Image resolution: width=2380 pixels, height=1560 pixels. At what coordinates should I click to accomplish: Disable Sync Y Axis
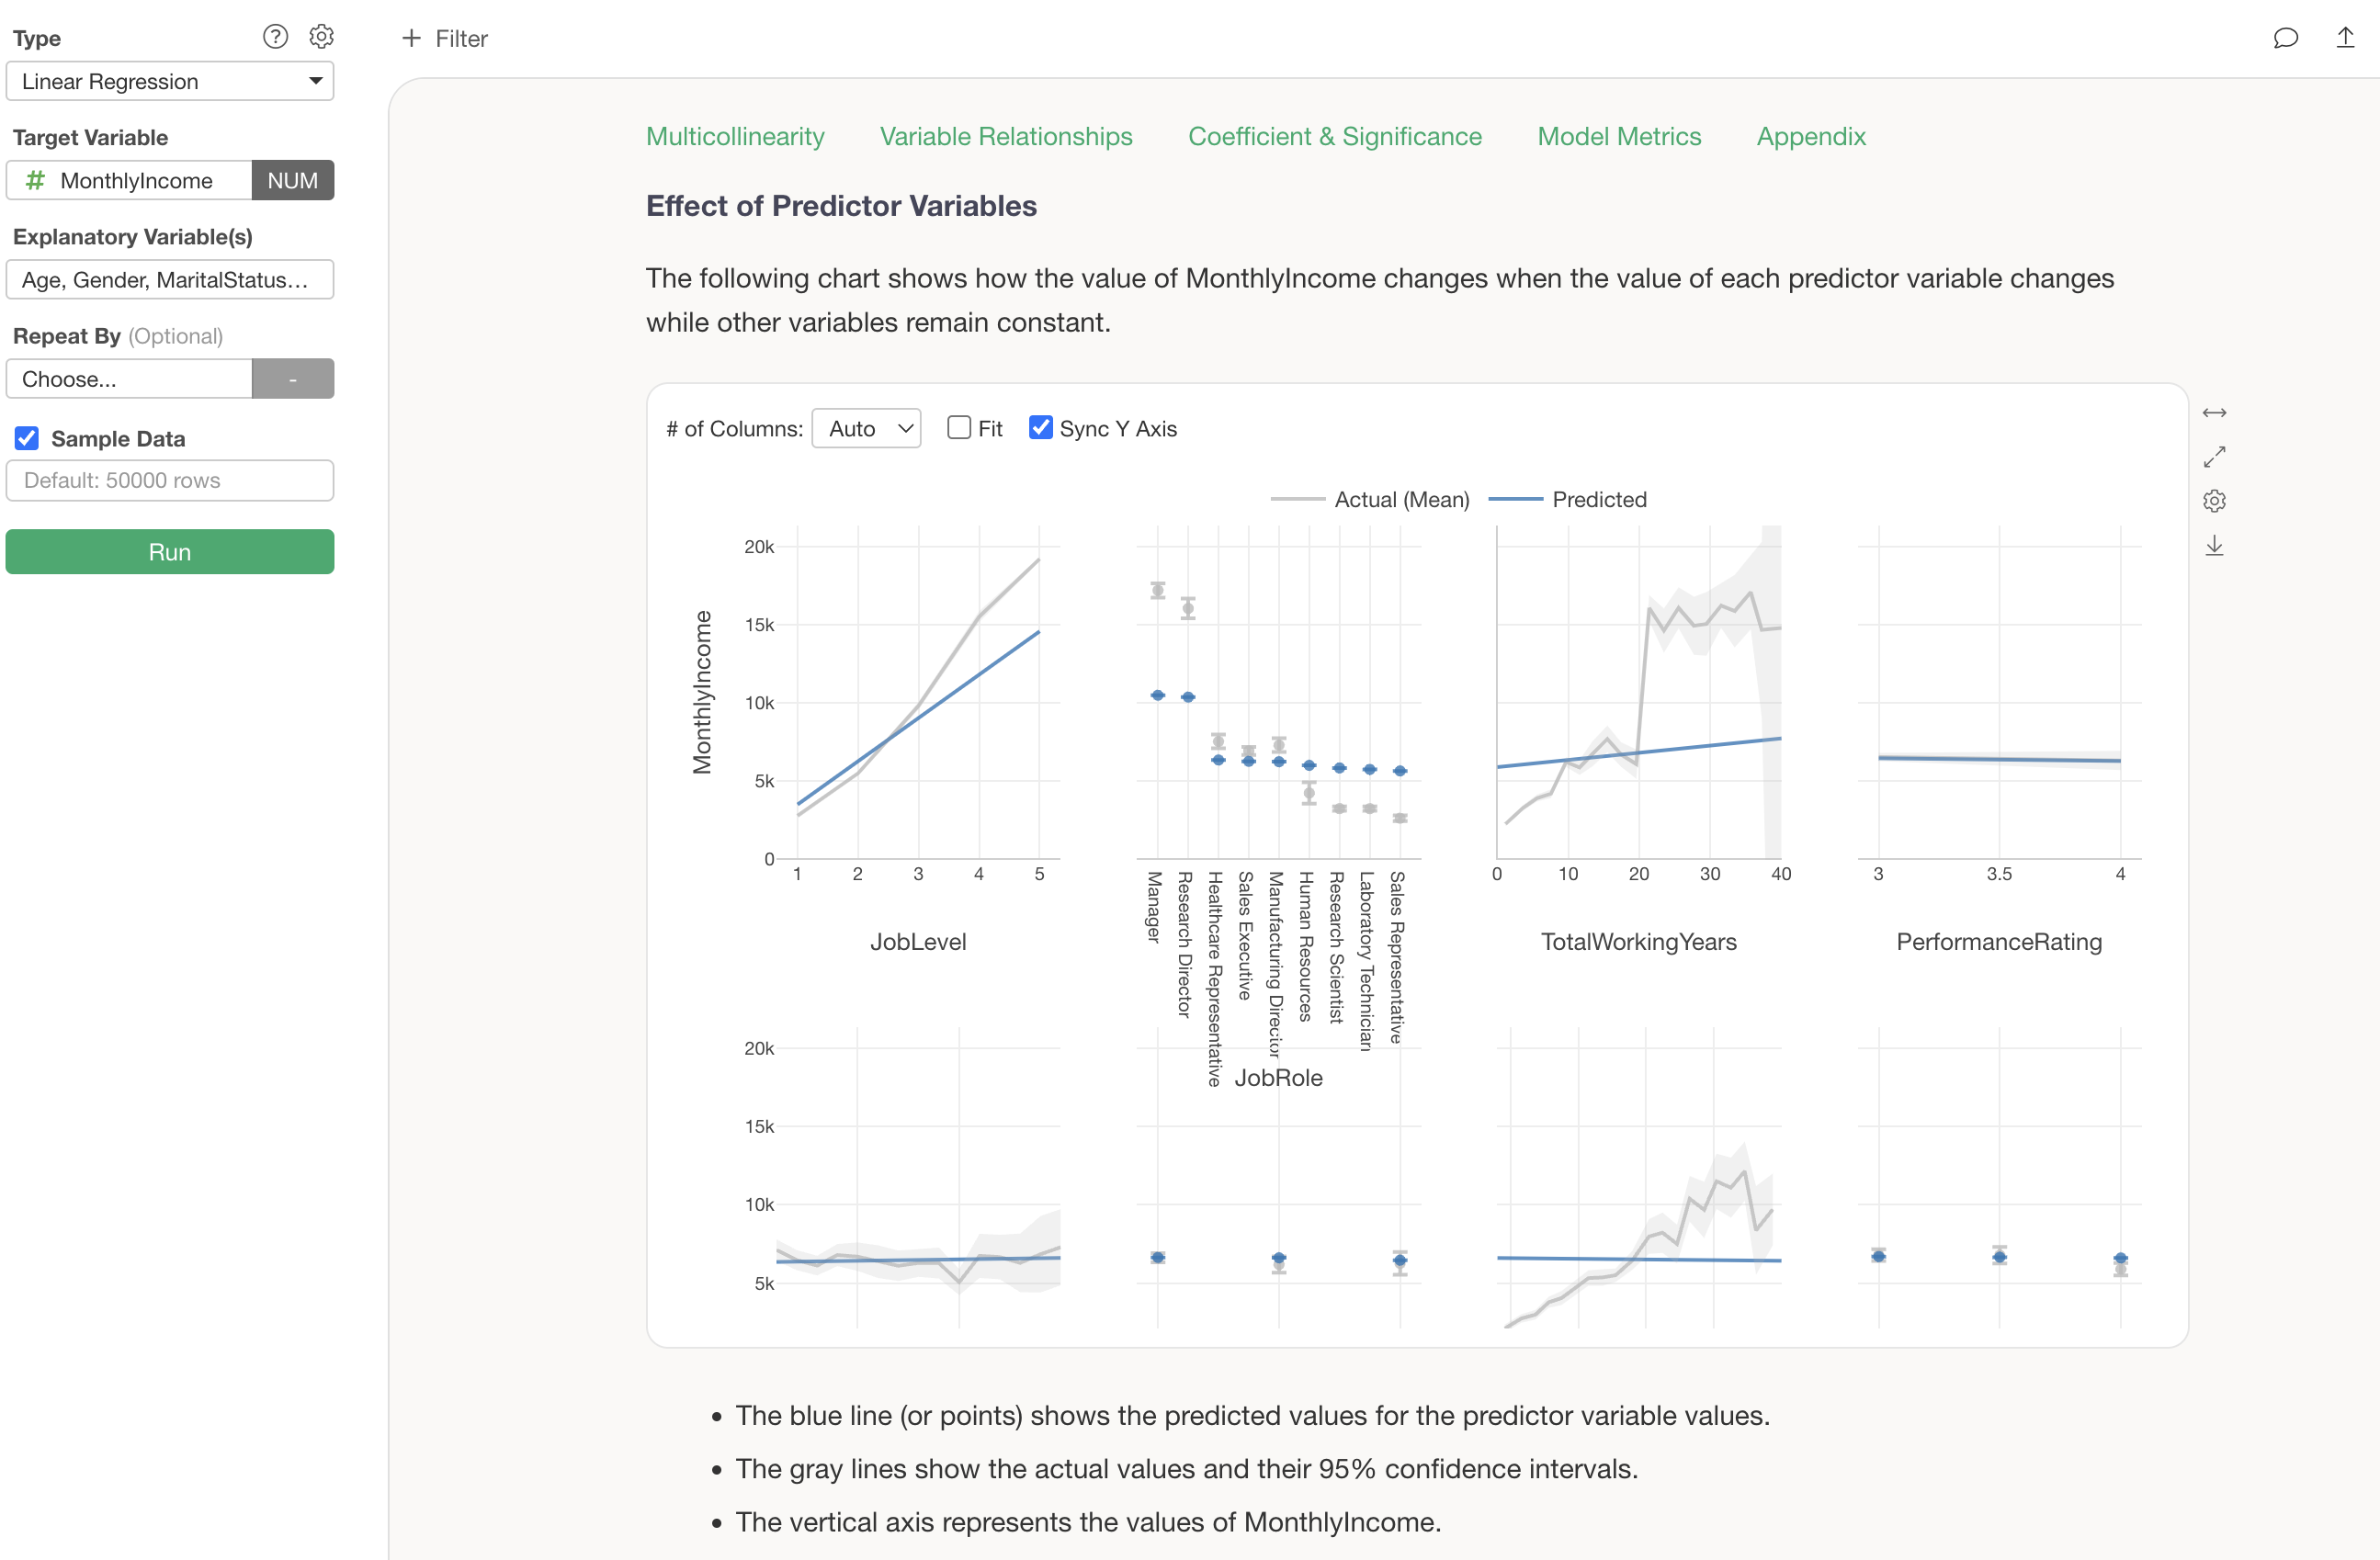click(1040, 427)
